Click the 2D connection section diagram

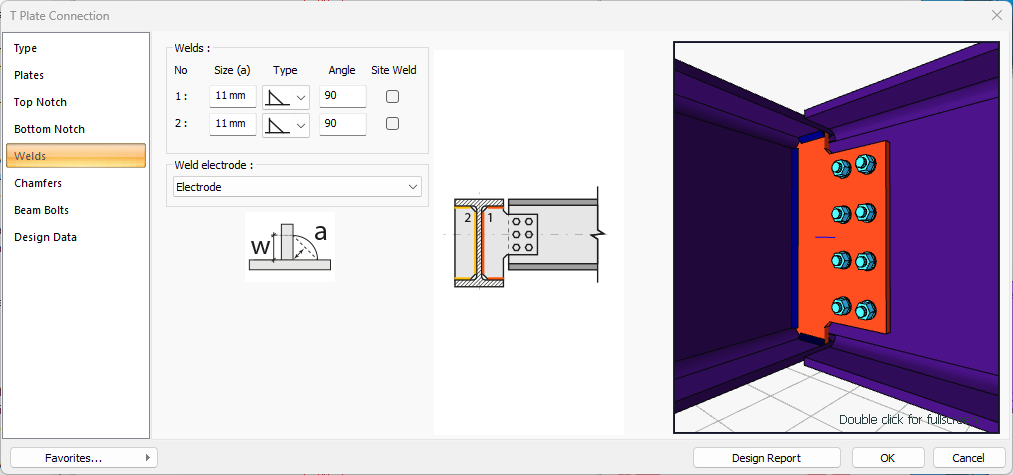527,240
